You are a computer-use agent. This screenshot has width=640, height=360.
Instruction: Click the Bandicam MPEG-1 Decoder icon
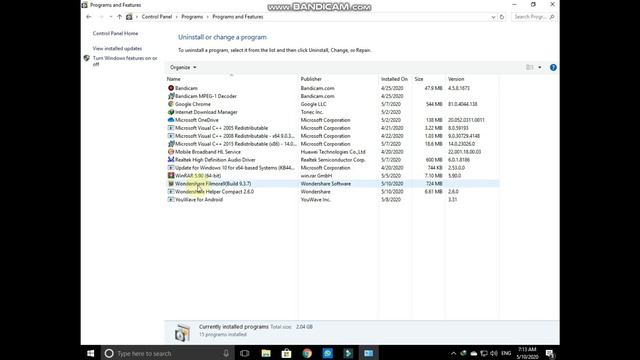pyautogui.click(x=171, y=96)
